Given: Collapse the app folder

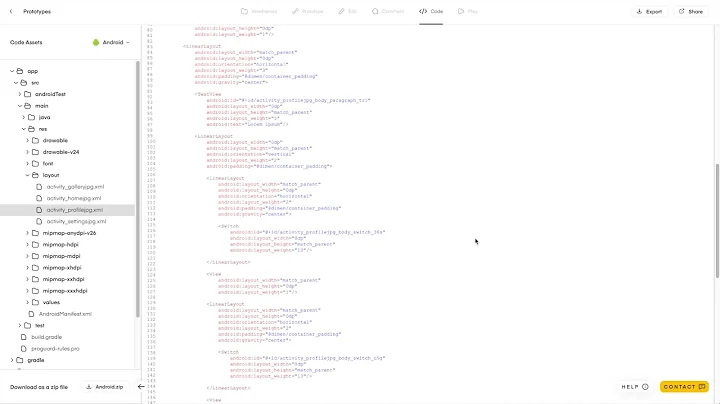Looking at the screenshot, I should click(x=12, y=71).
